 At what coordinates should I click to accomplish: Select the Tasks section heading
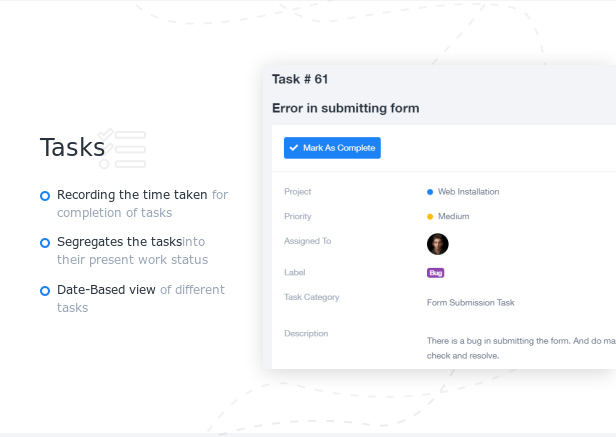72,147
